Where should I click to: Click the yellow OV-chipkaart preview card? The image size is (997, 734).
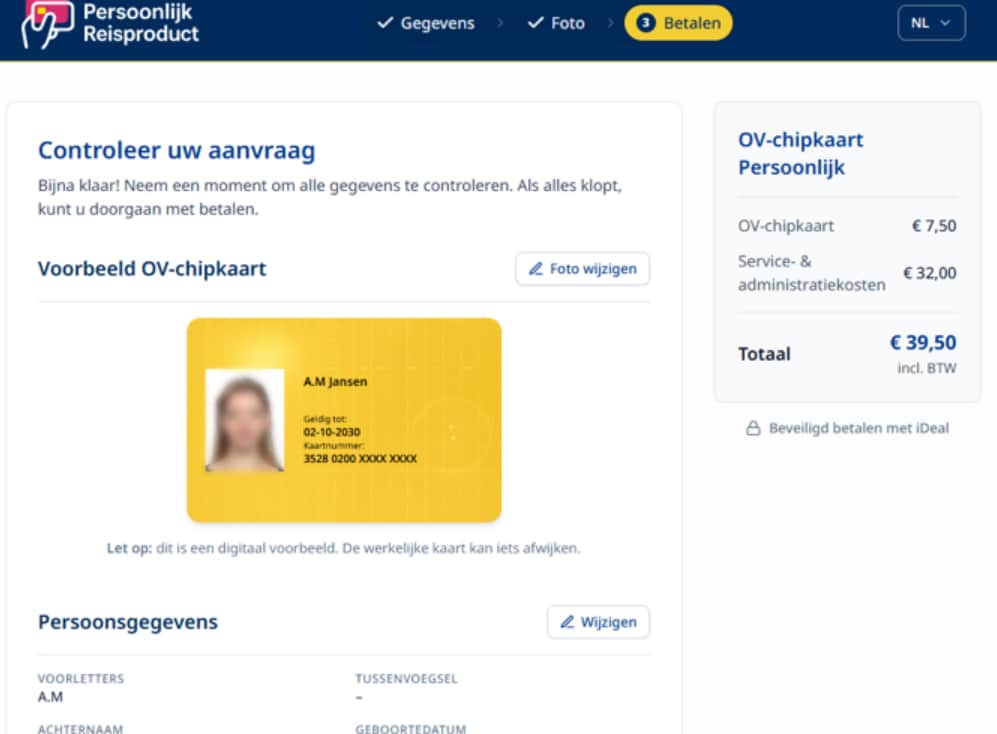(400, 480)
